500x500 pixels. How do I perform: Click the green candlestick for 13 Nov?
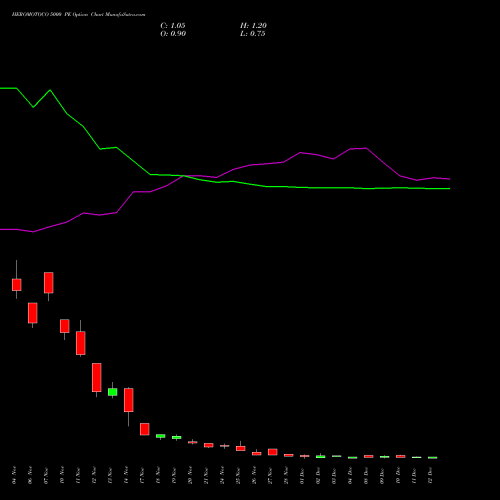pyautogui.click(x=113, y=392)
